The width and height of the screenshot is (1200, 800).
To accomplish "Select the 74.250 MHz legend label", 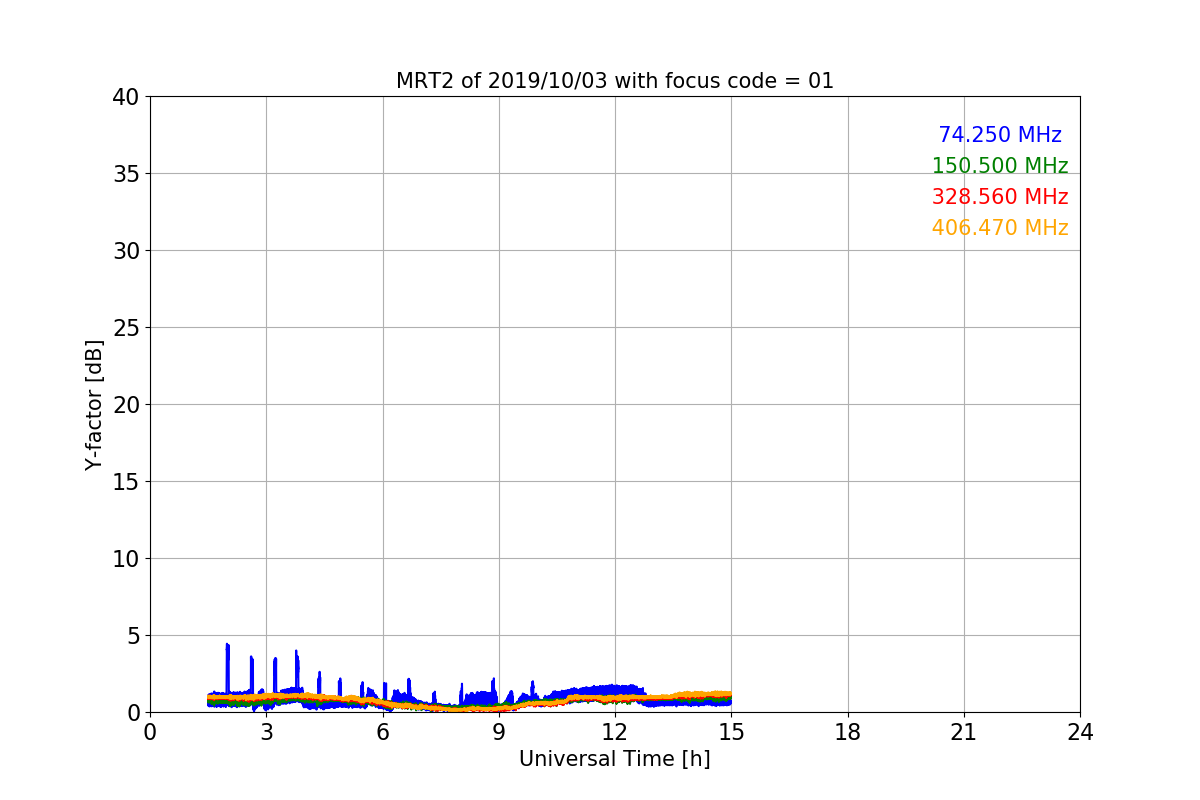I will (1000, 135).
